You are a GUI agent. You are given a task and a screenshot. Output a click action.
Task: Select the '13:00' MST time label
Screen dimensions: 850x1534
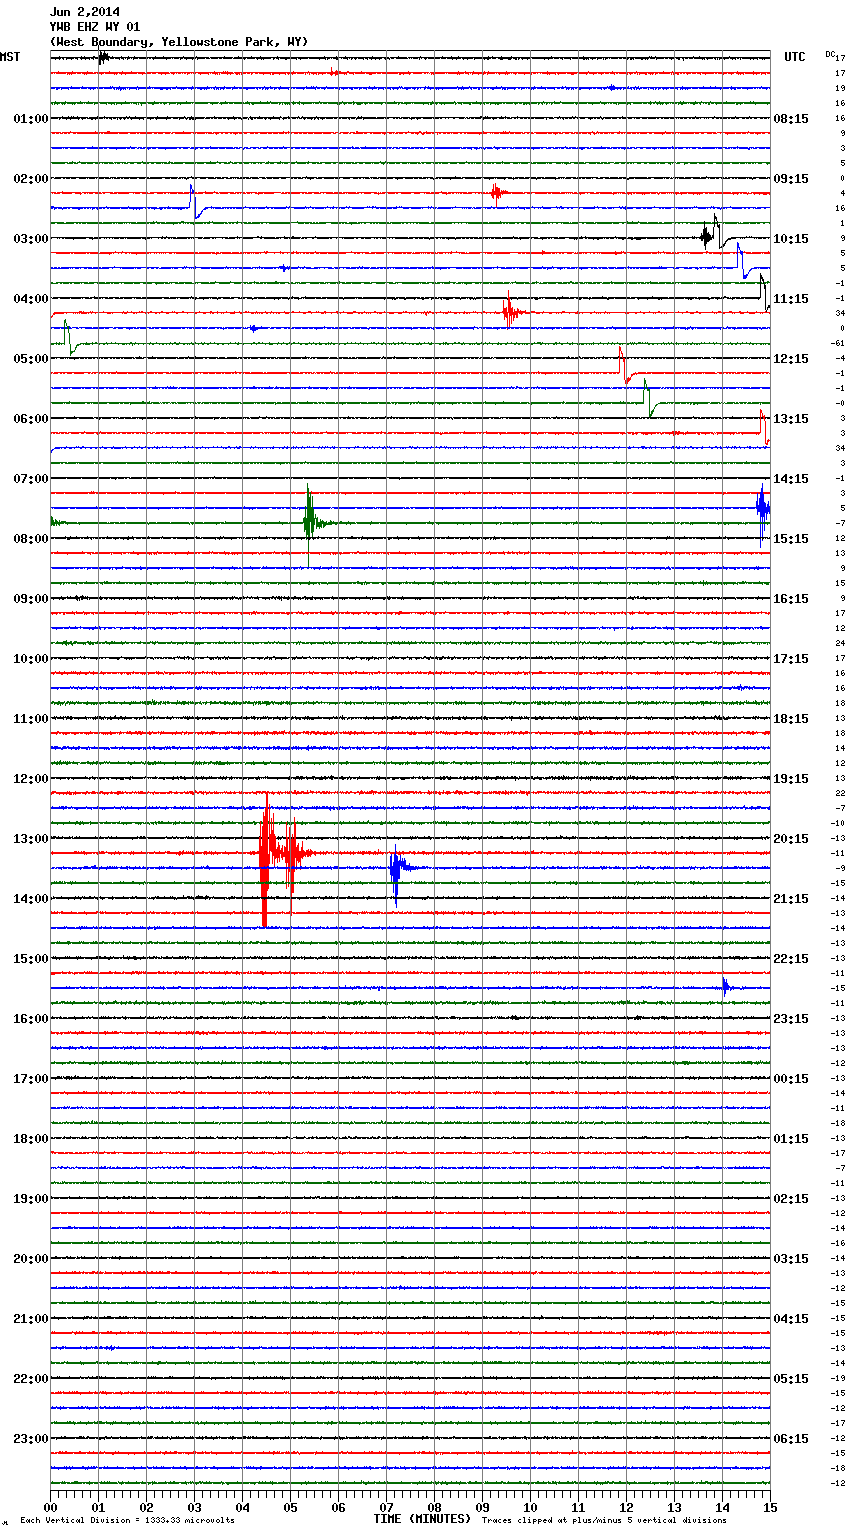[x=30, y=839]
